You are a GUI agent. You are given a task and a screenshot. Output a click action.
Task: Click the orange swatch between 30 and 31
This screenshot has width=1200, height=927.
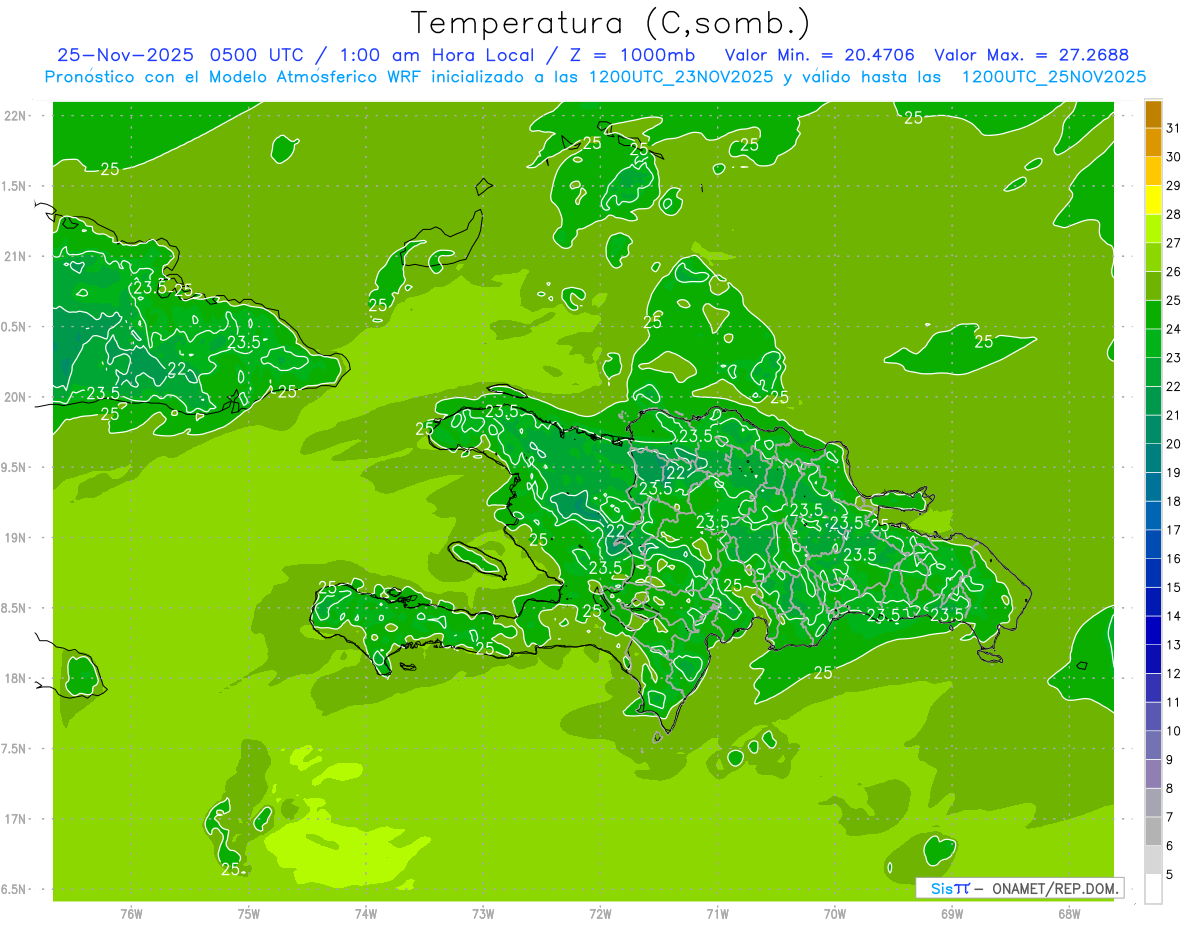(x=1153, y=142)
